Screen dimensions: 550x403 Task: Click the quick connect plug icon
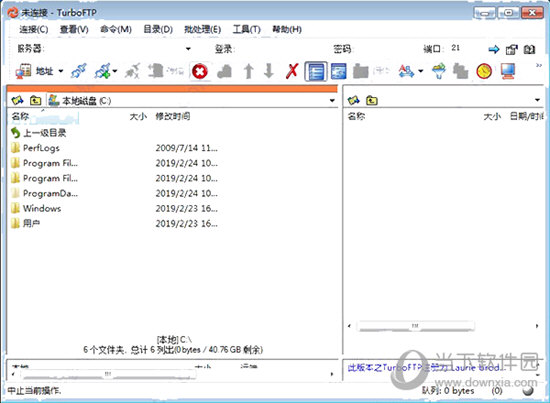pos(102,71)
